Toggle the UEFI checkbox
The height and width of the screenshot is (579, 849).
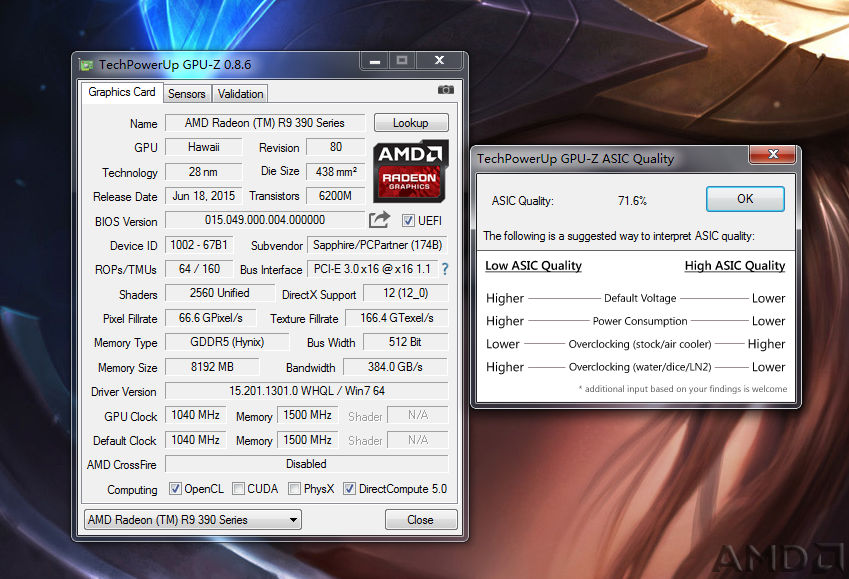pyautogui.click(x=408, y=220)
